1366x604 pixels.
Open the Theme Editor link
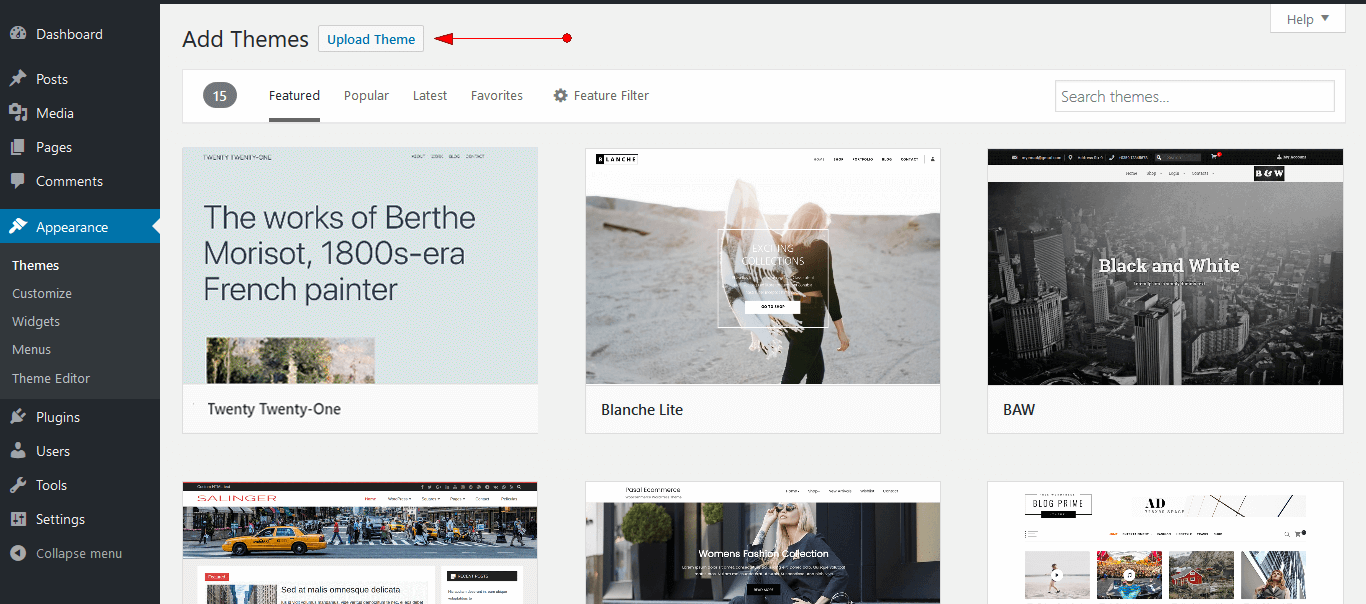[x=50, y=378]
